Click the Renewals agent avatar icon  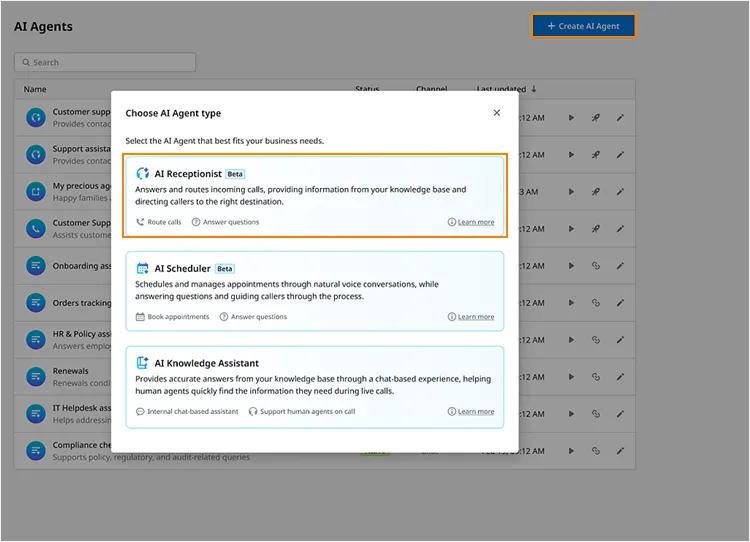pyautogui.click(x=36, y=377)
